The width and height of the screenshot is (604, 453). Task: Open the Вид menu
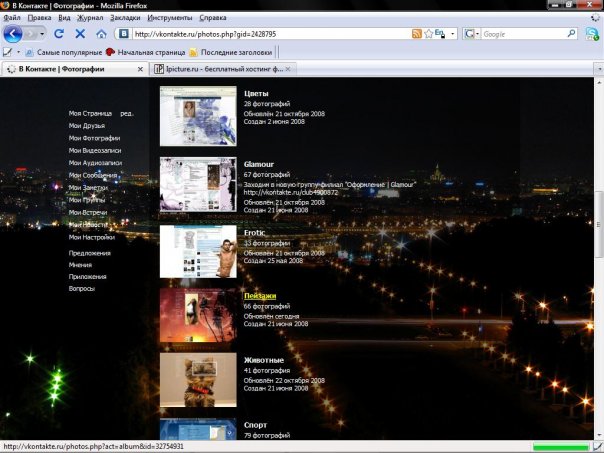point(64,18)
